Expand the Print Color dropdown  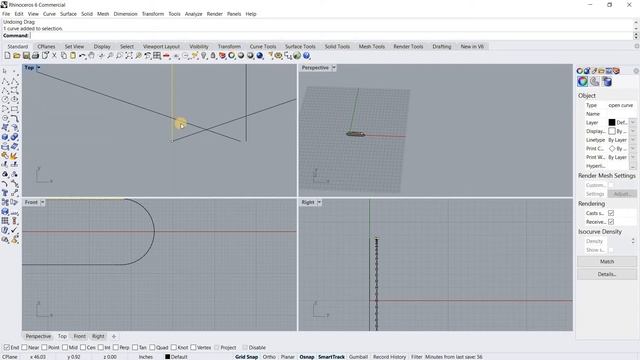(x=633, y=149)
